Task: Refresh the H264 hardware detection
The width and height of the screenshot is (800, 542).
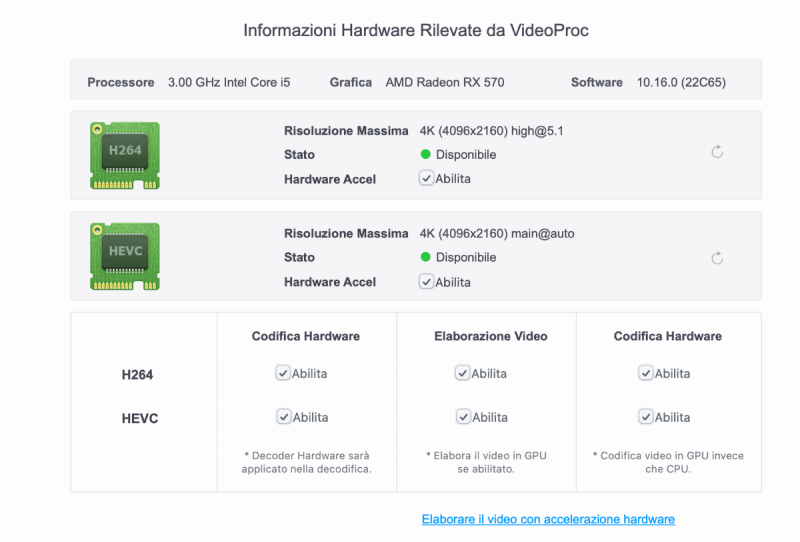Action: click(x=717, y=152)
